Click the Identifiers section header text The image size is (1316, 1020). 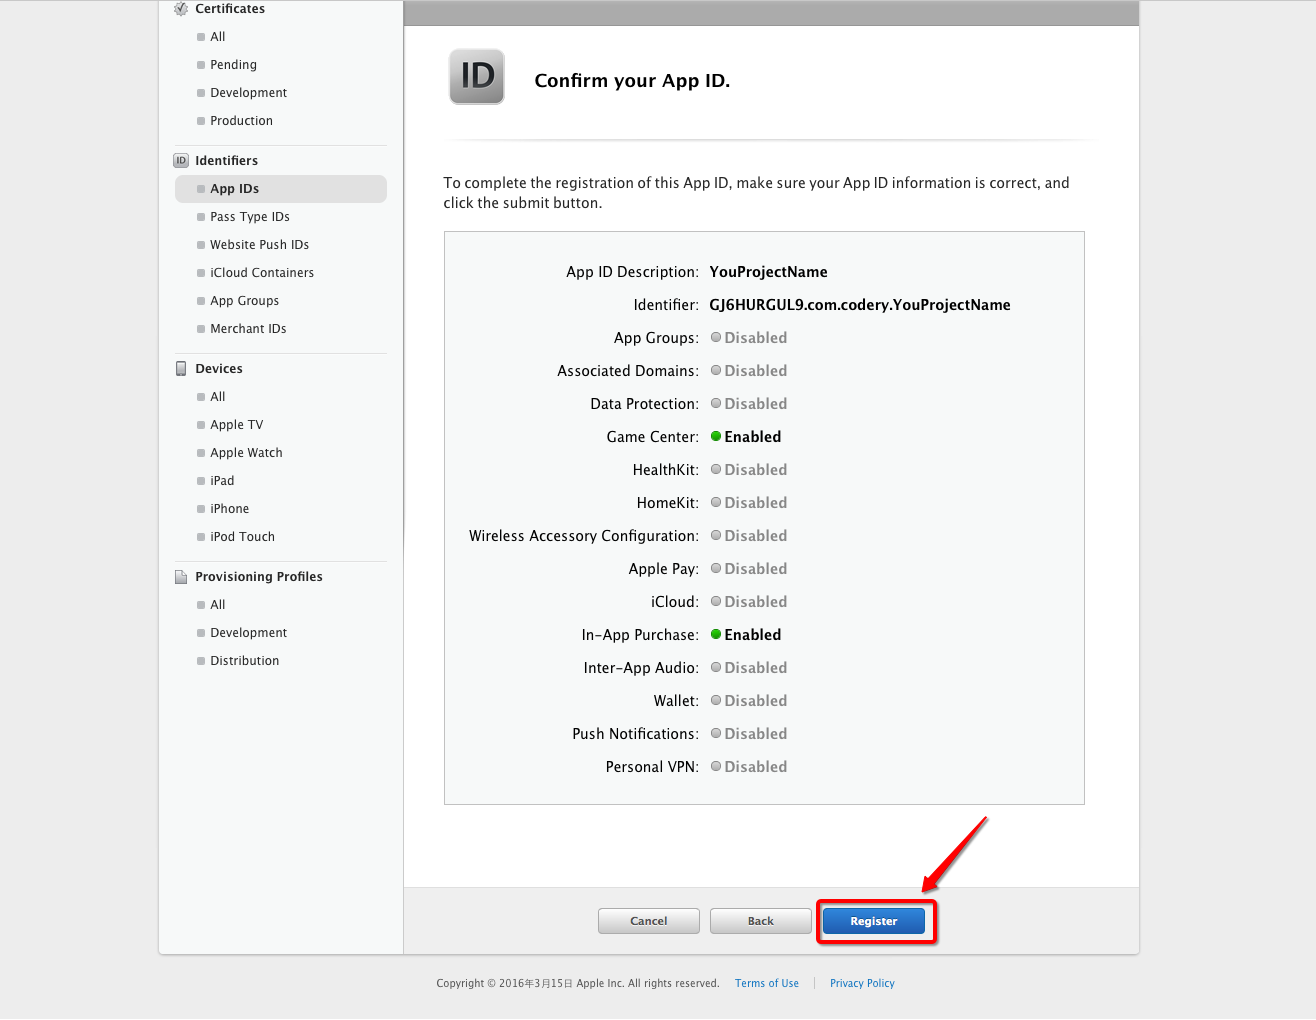[x=226, y=161]
